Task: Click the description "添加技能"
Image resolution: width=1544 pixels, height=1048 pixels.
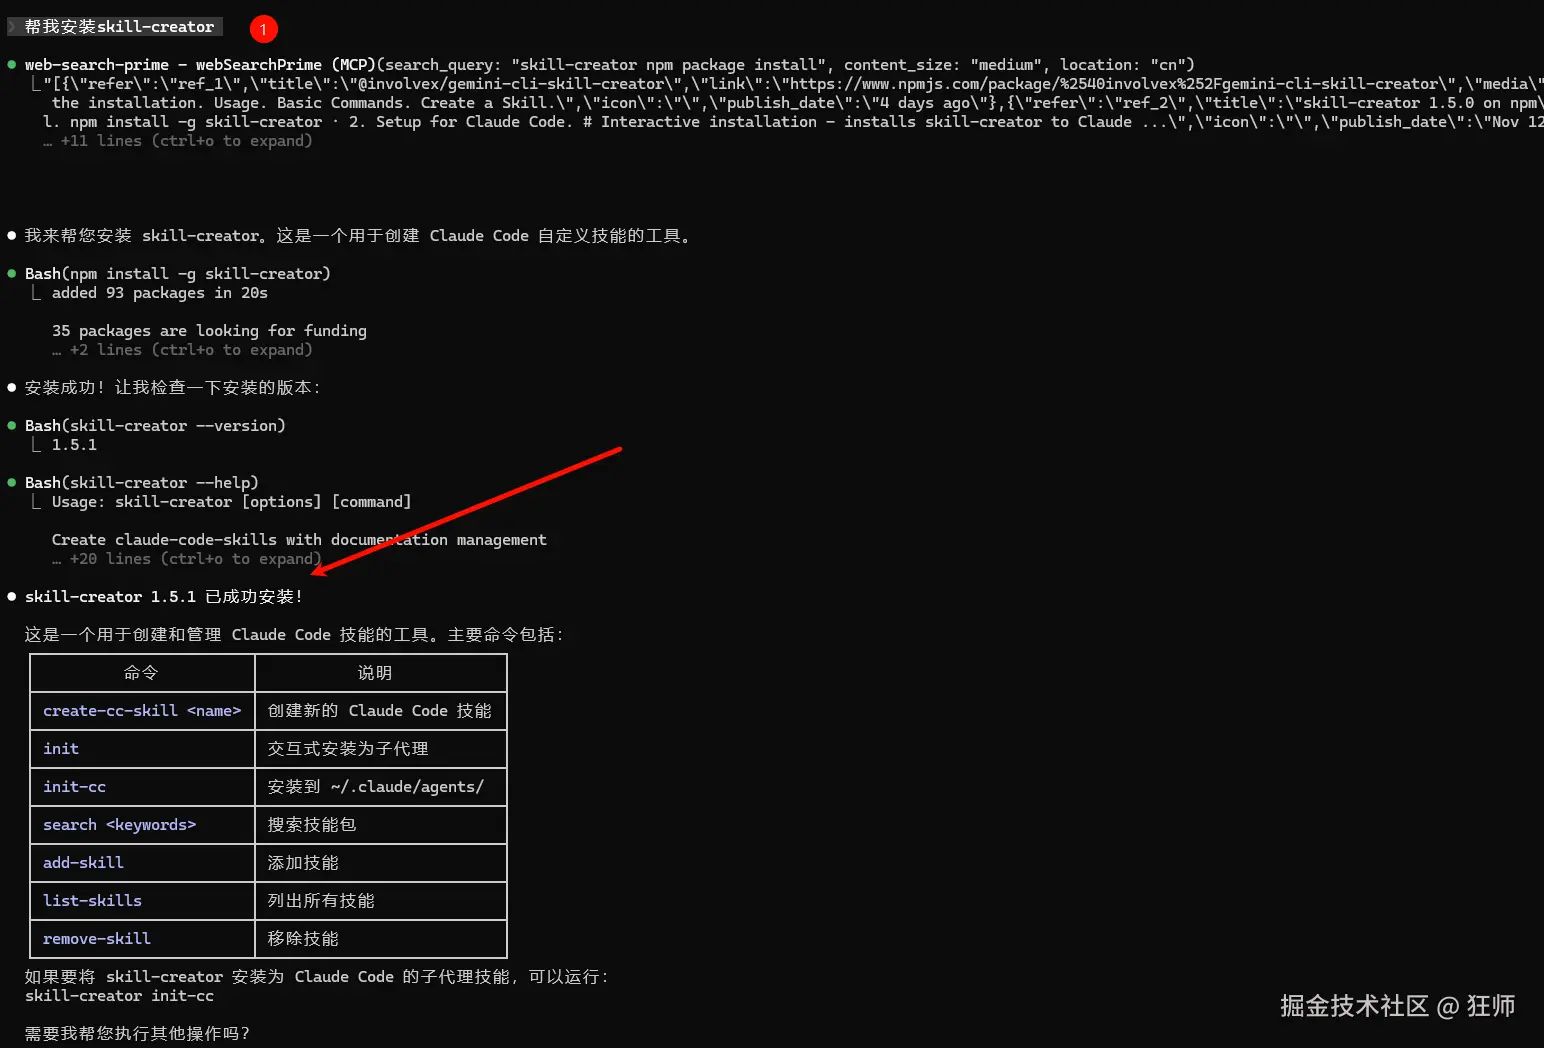Action: click(302, 863)
